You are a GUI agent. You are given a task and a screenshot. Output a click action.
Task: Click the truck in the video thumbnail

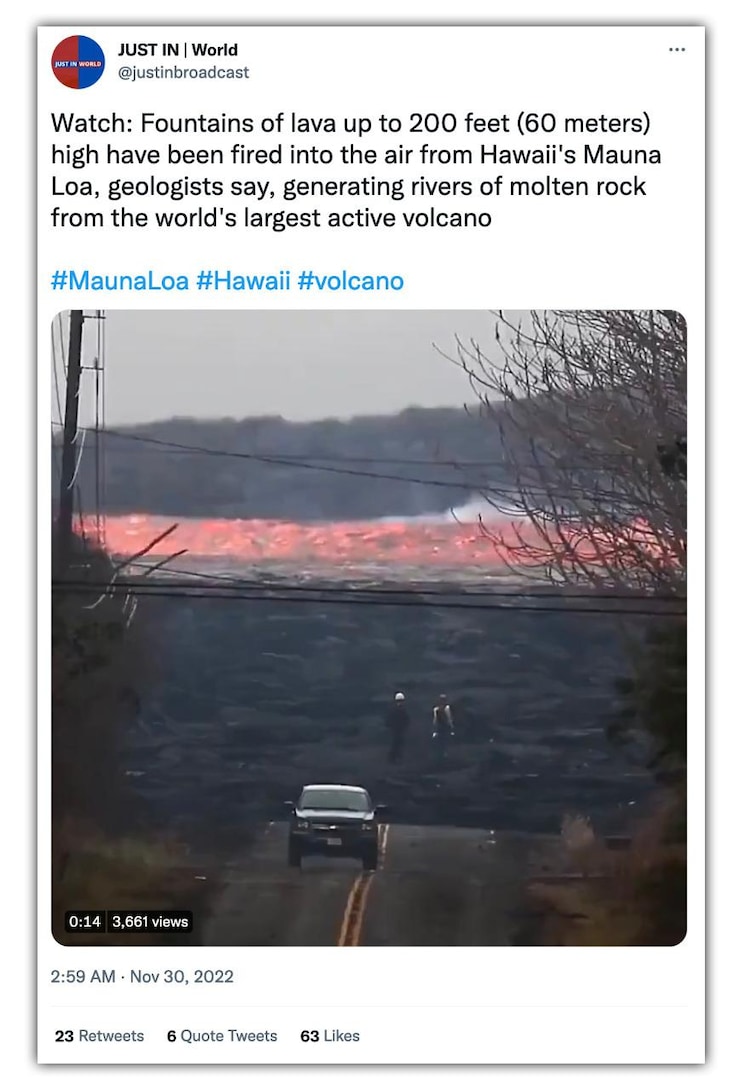(x=335, y=826)
